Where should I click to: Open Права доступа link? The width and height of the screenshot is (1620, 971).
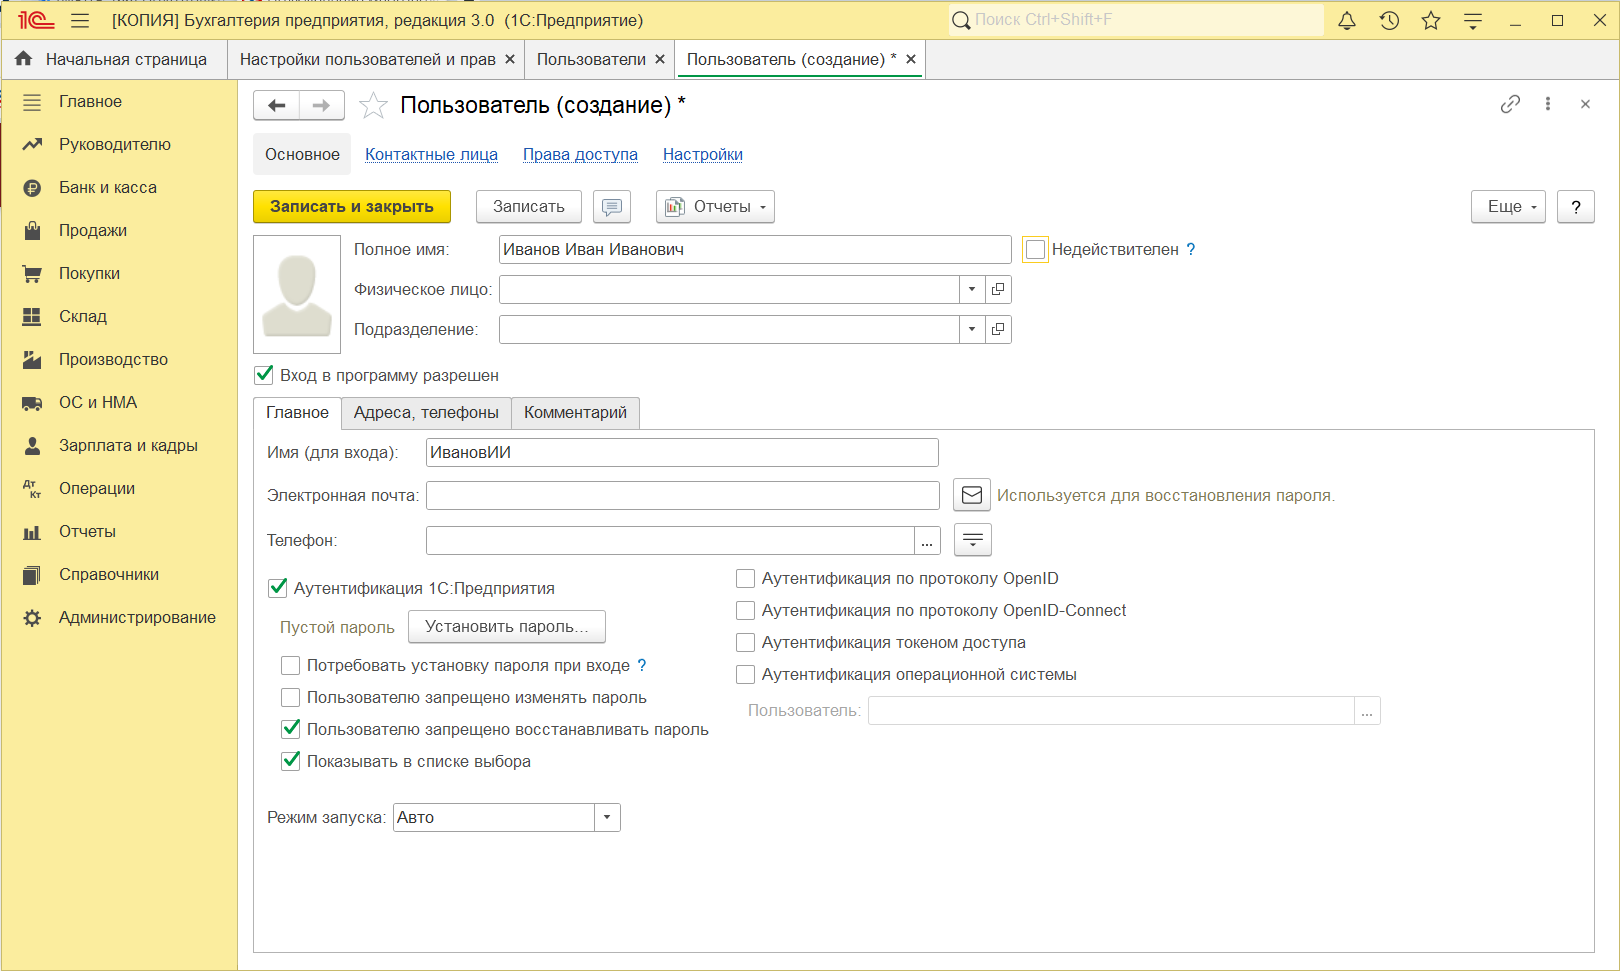tap(580, 154)
